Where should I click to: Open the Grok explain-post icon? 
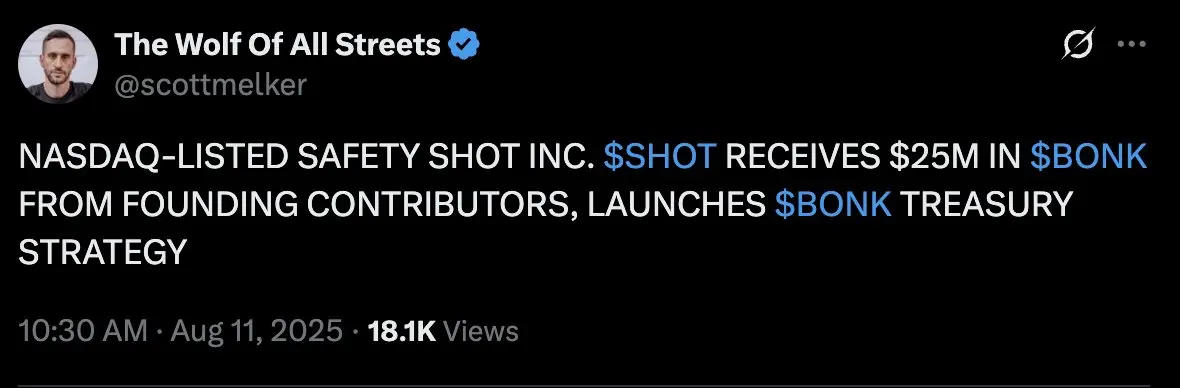point(1078,44)
